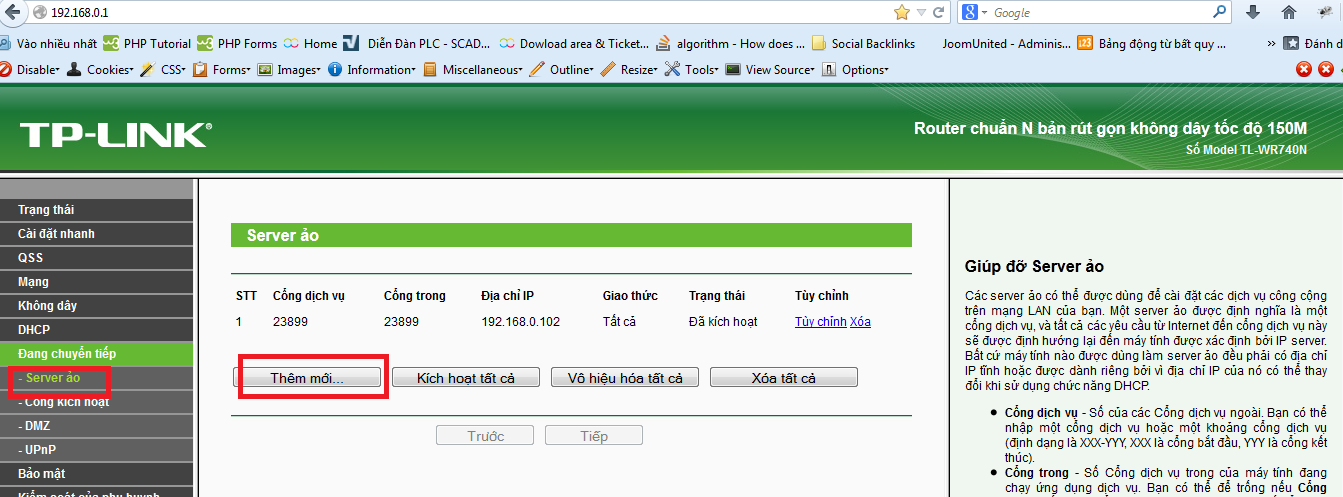The width and height of the screenshot is (1343, 497).
Task: Click the 'Trước' pagination button
Action: click(486, 436)
